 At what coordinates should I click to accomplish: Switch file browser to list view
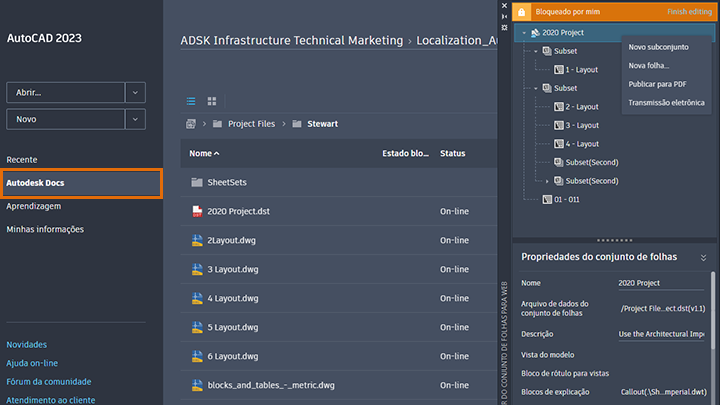point(191,101)
